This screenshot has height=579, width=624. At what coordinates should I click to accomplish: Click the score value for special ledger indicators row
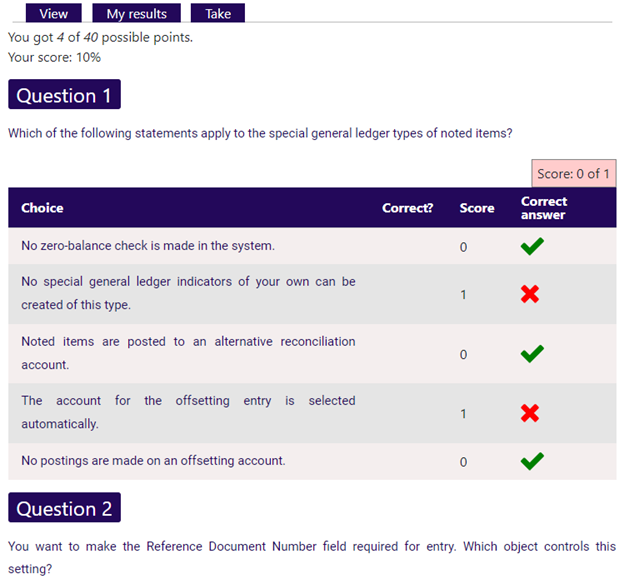[463, 295]
